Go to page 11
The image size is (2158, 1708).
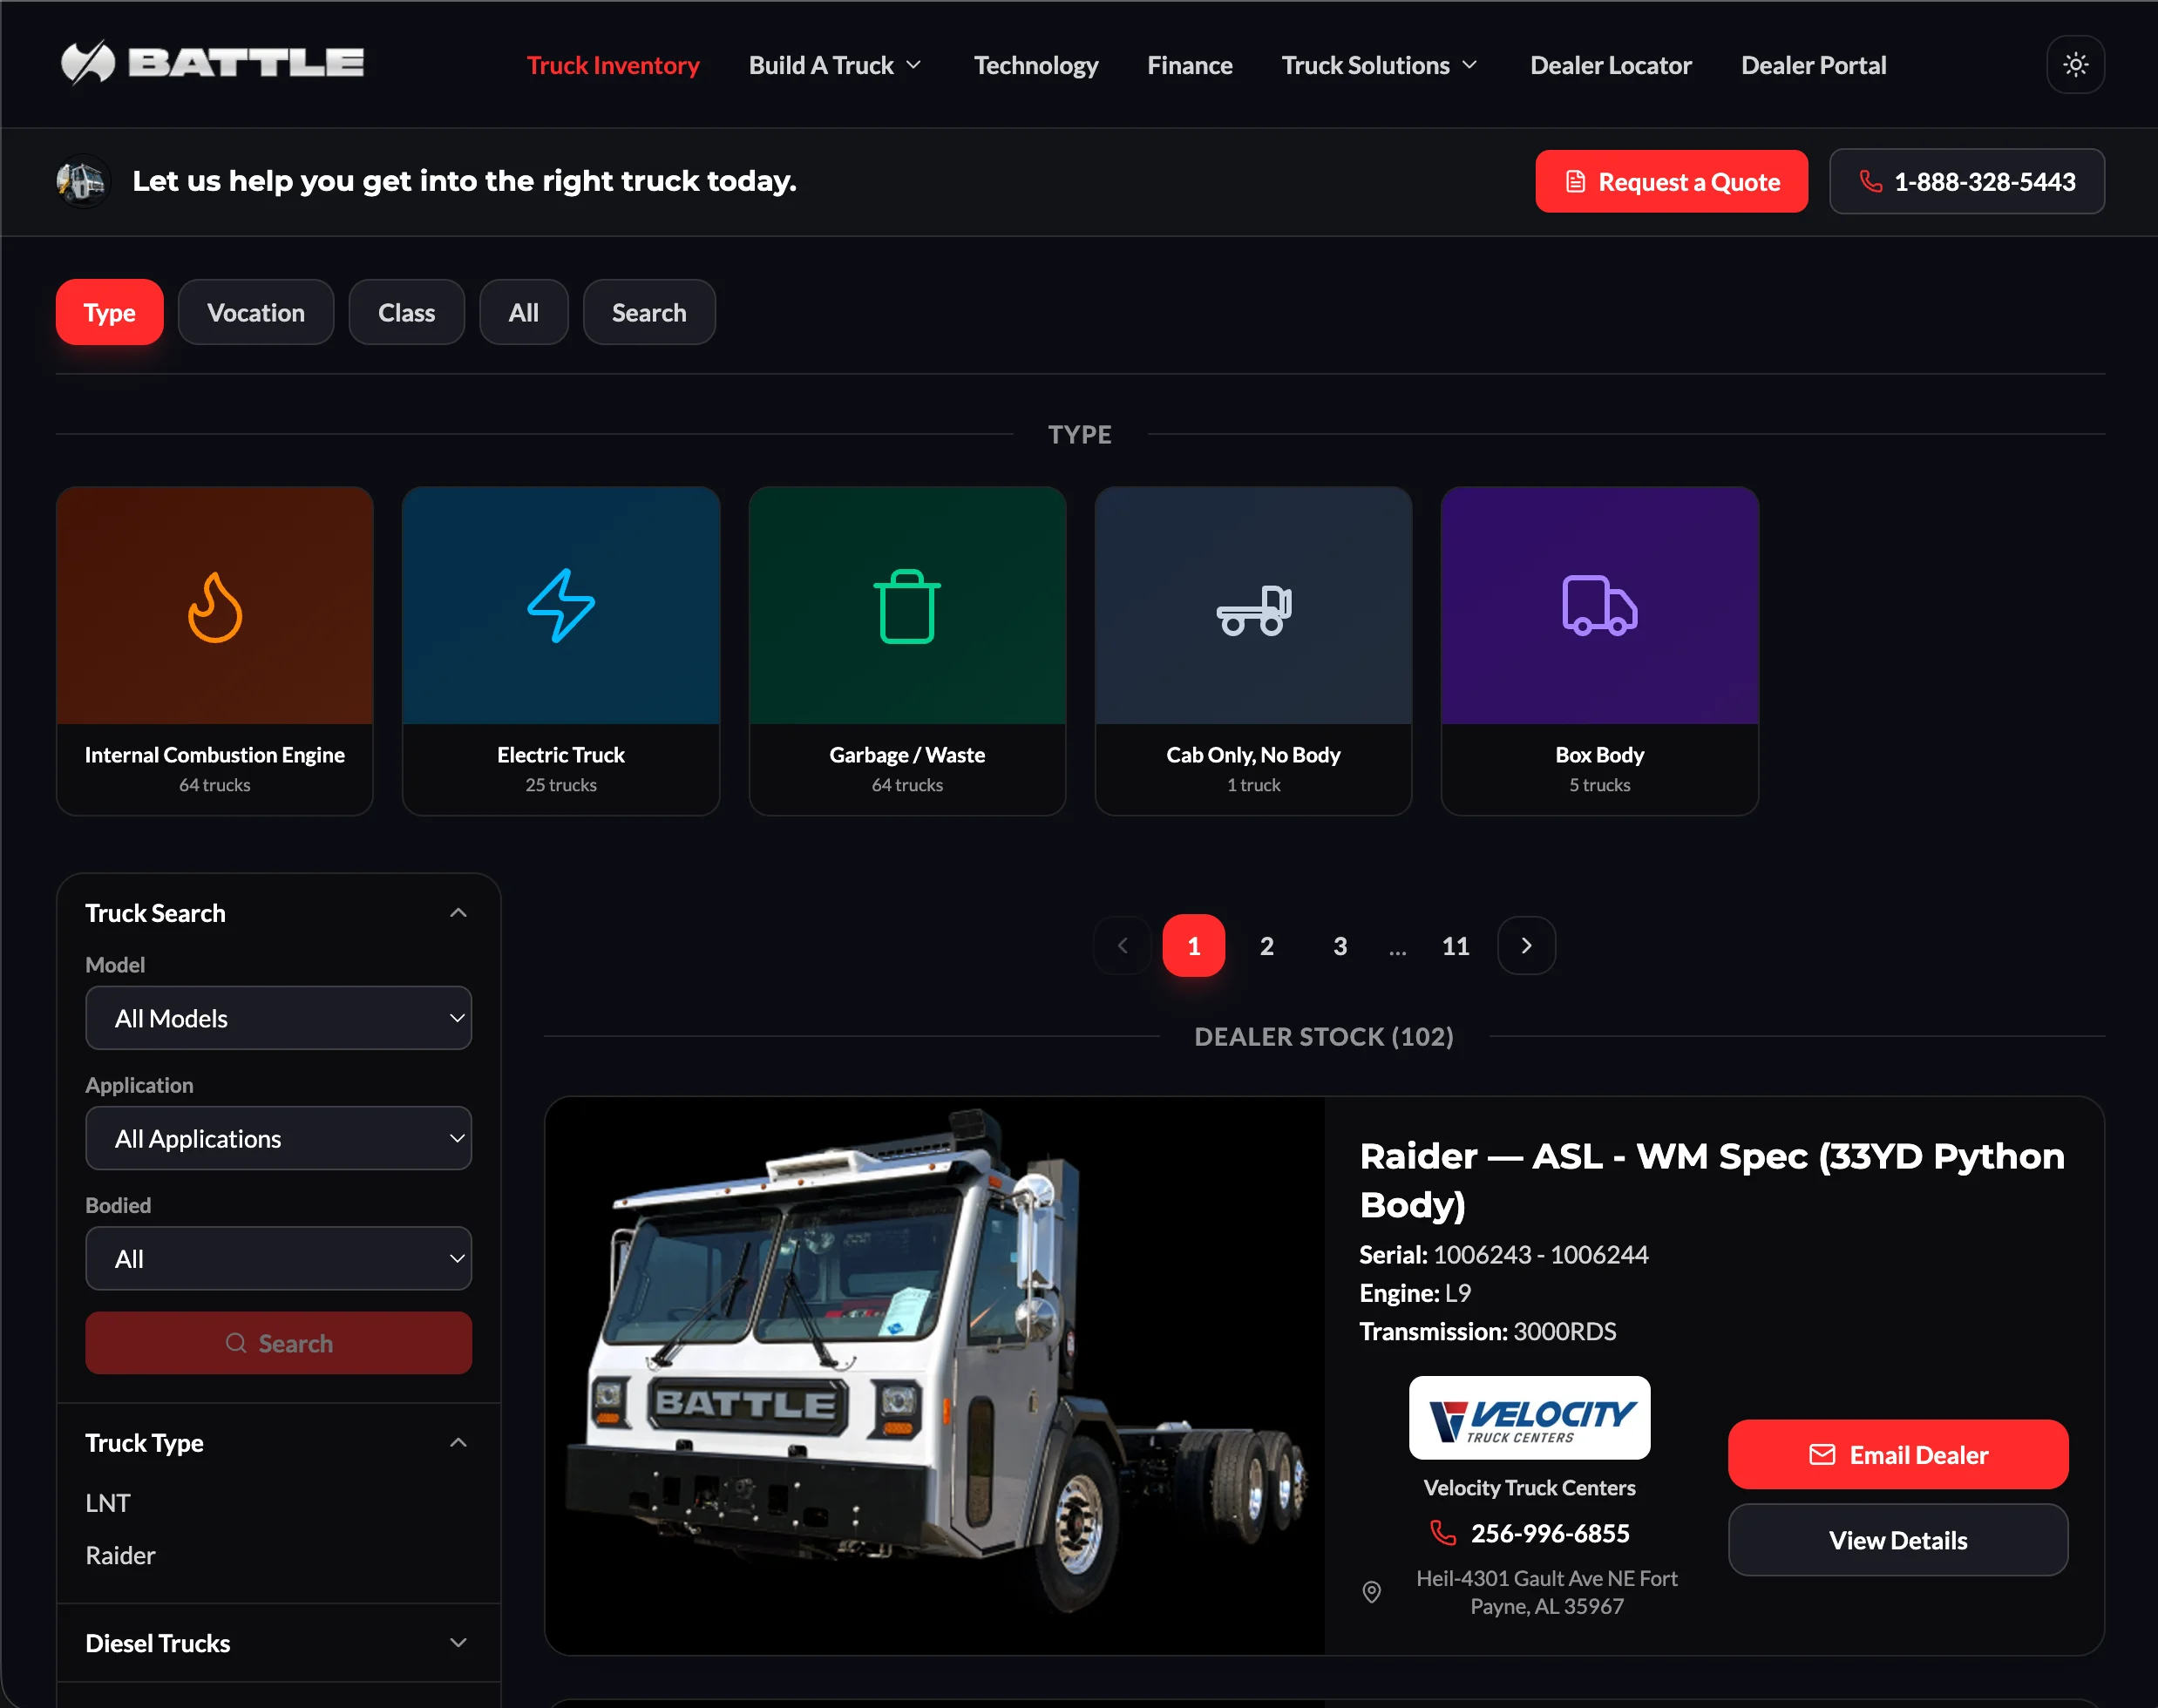coord(1455,945)
